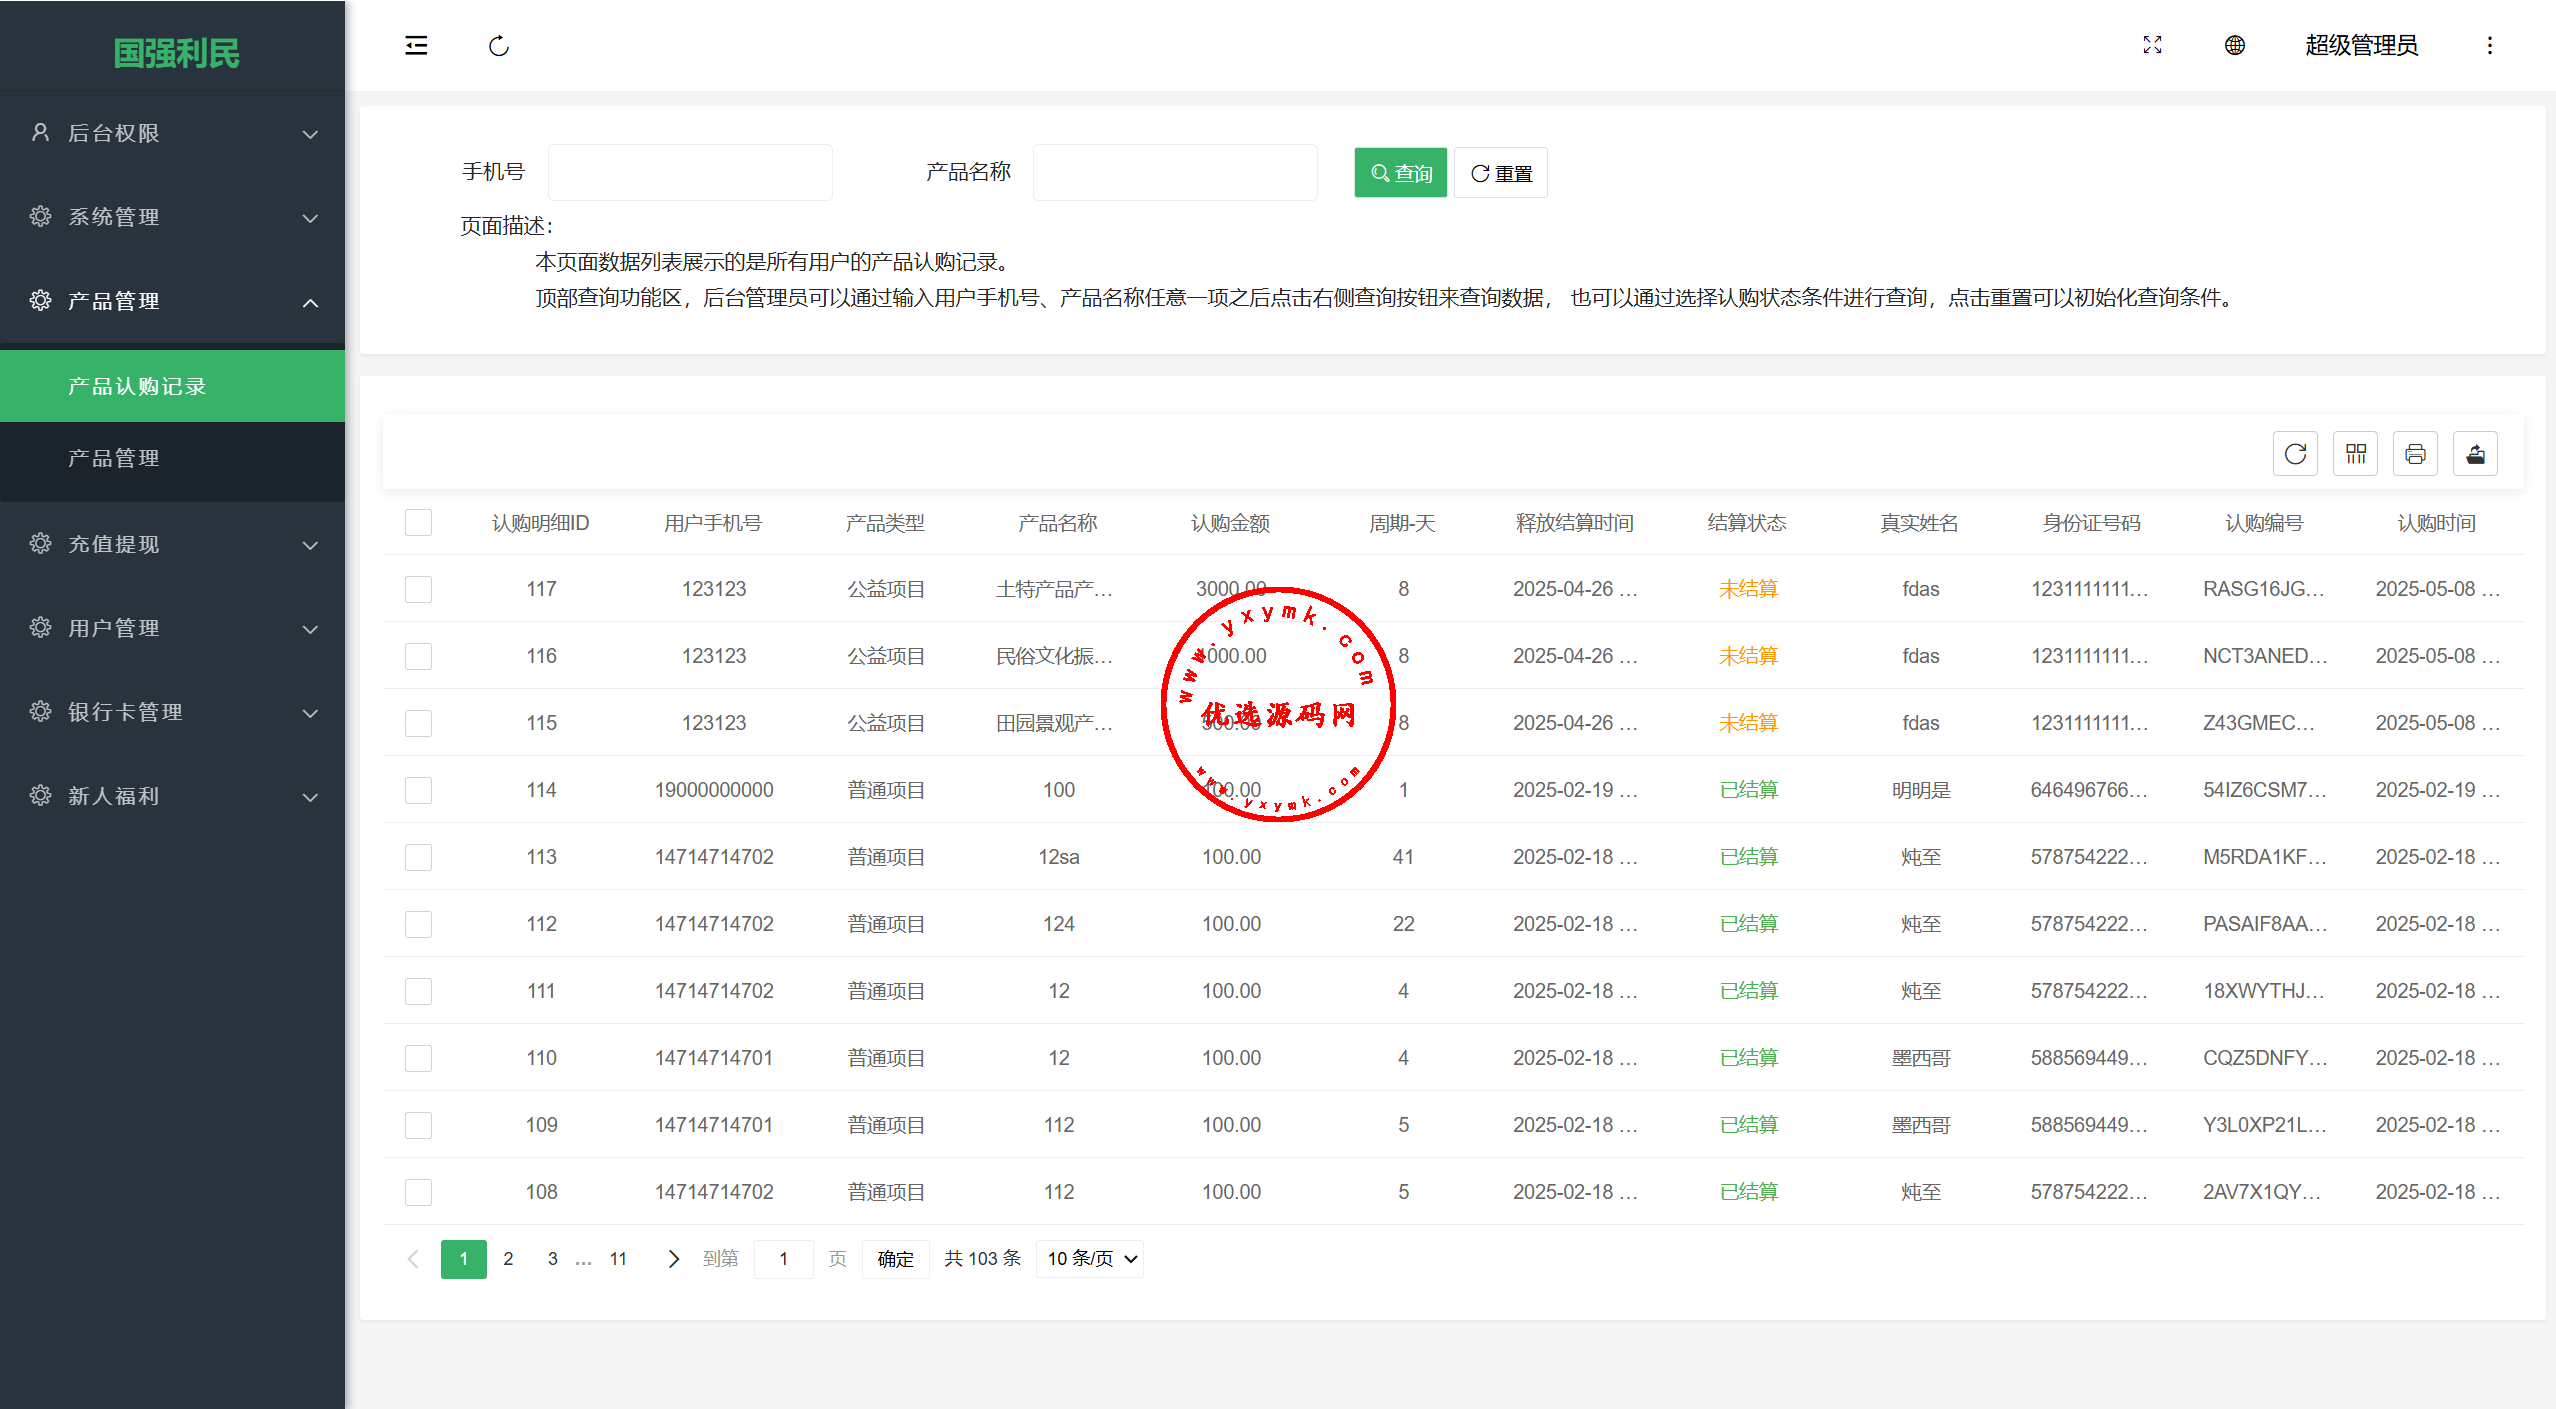
Task: Collapse 产品管理 menu chevron
Action: [311, 302]
